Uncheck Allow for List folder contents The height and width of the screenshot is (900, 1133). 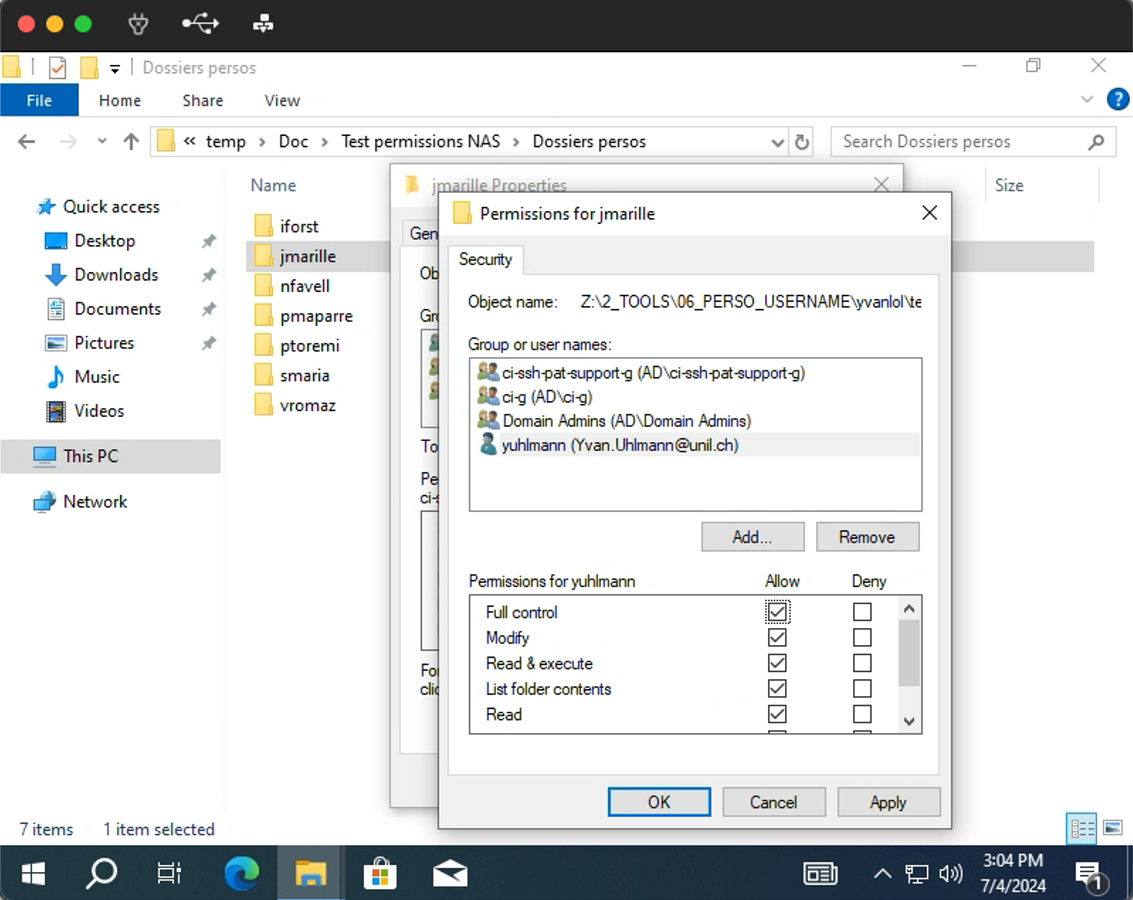pos(777,689)
